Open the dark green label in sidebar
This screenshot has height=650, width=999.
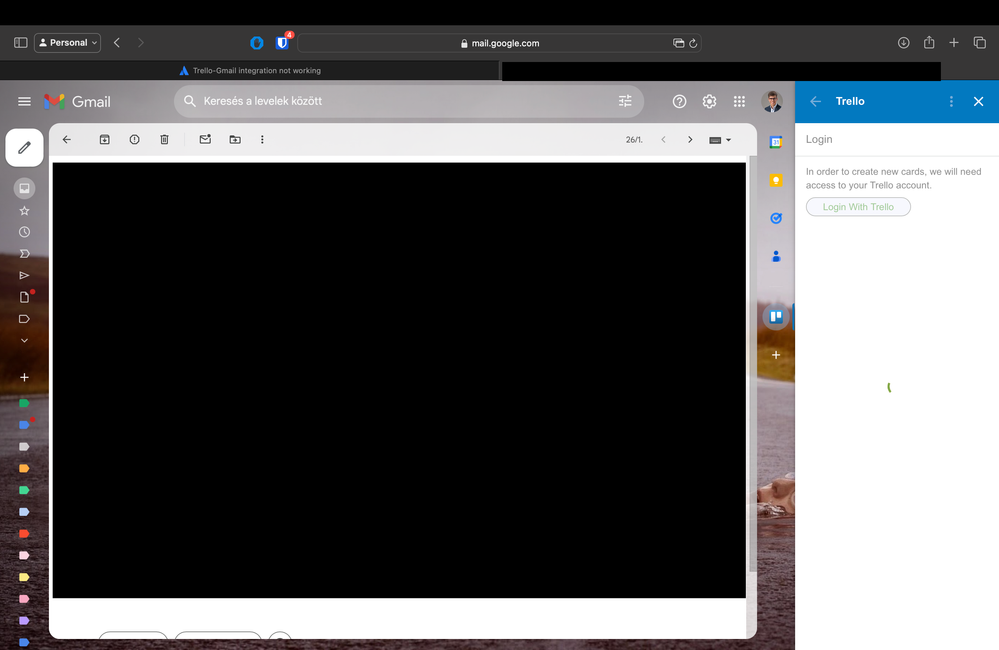point(24,403)
